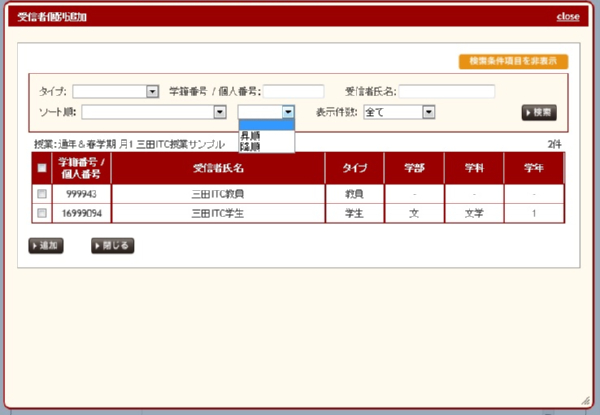Check the box for 16999094 row
The image size is (600, 415).
pos(41,213)
